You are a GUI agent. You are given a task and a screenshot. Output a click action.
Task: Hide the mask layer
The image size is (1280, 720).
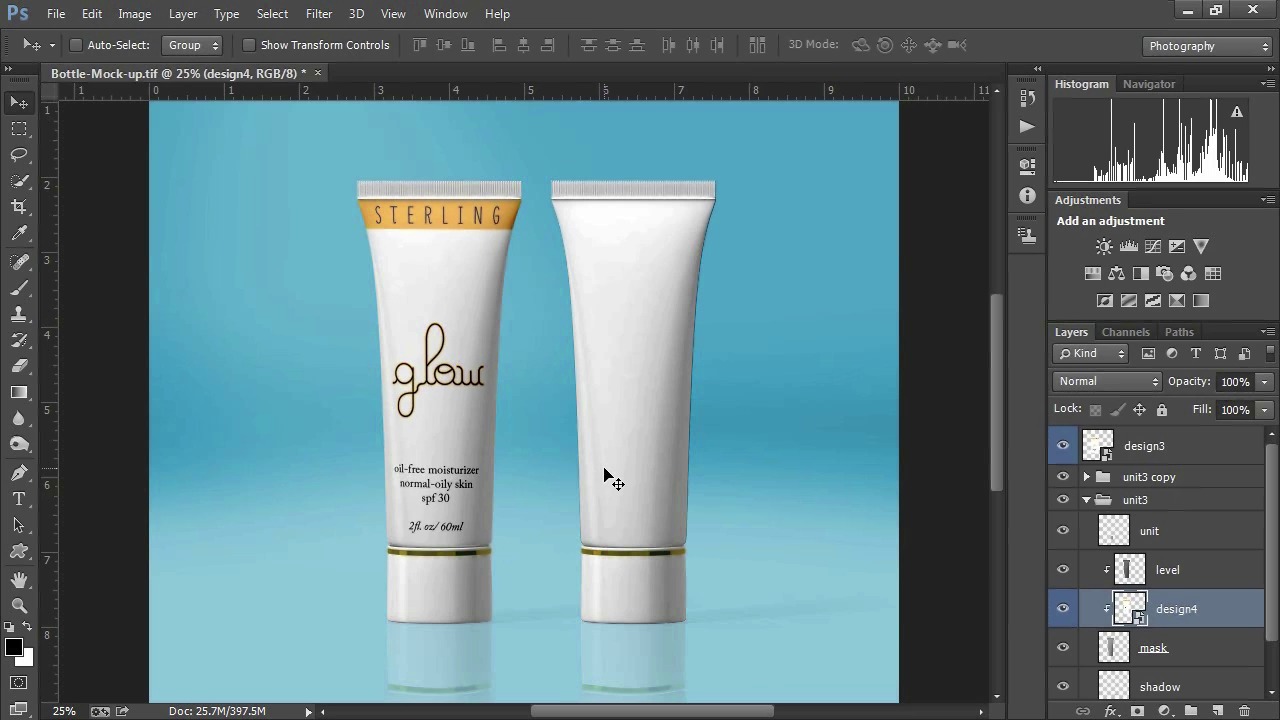[x=1063, y=648]
